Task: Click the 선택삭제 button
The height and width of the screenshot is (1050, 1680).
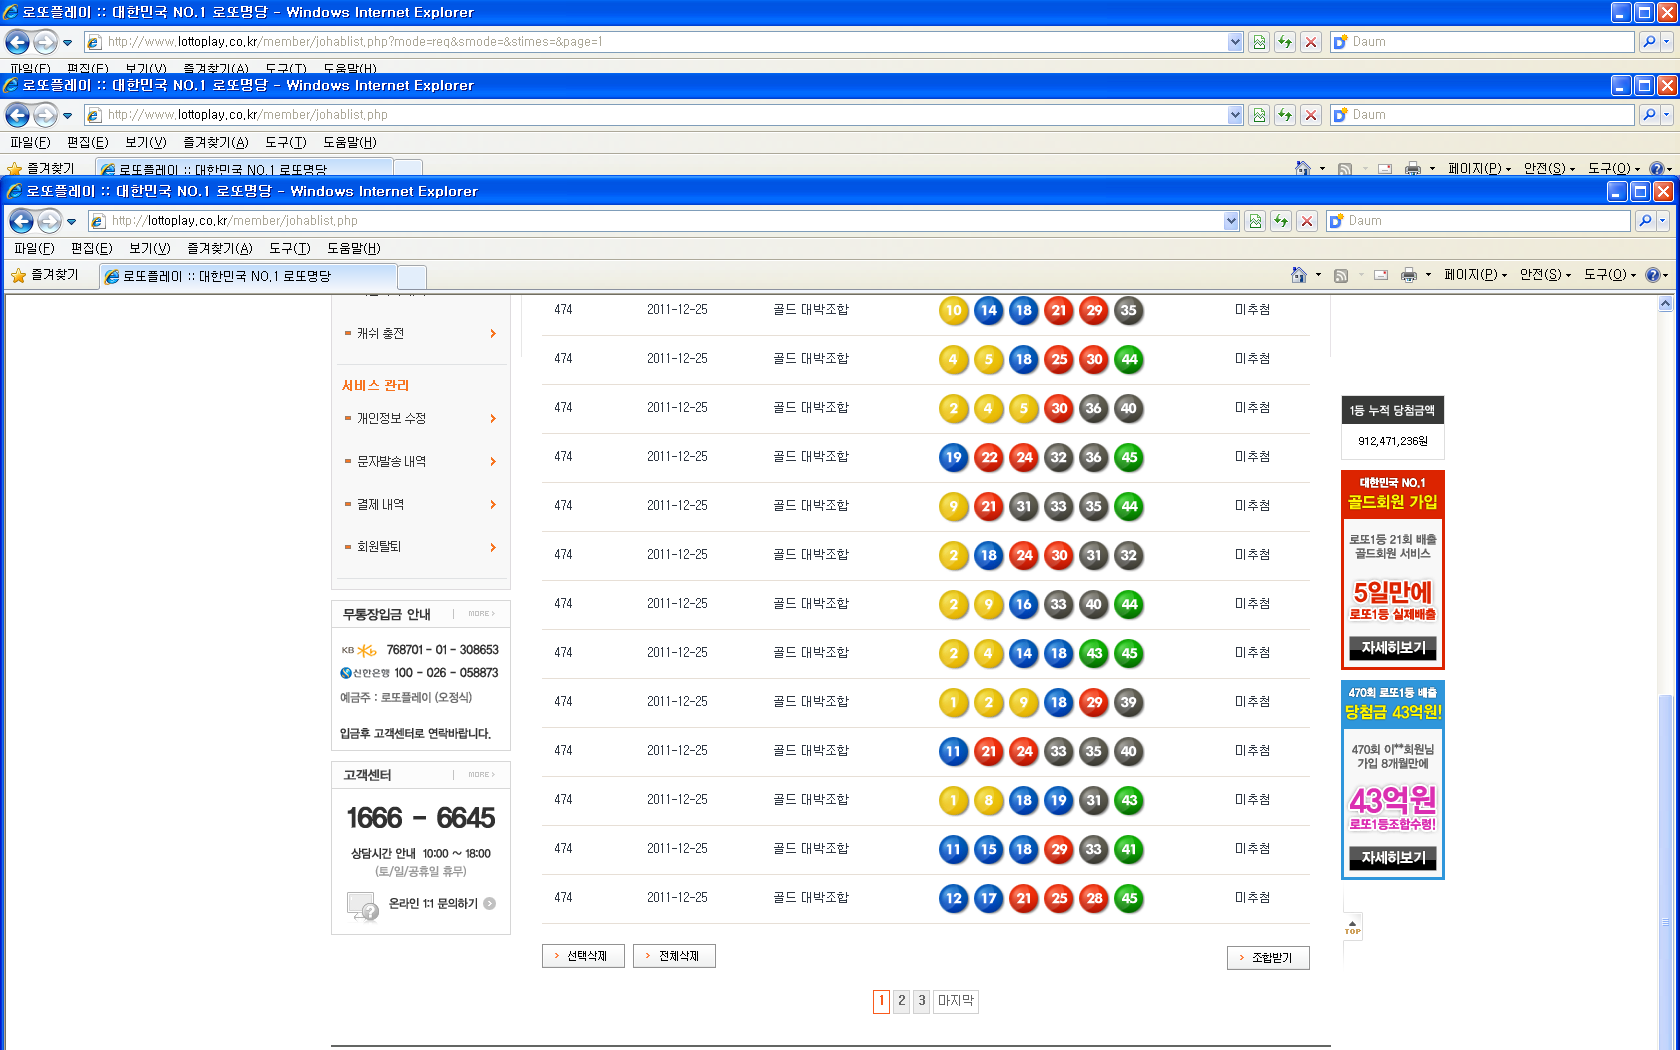Action: point(583,956)
